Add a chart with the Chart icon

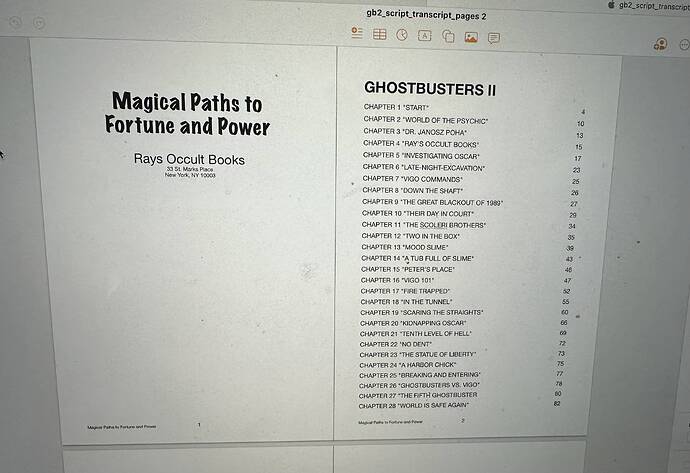(x=402, y=35)
